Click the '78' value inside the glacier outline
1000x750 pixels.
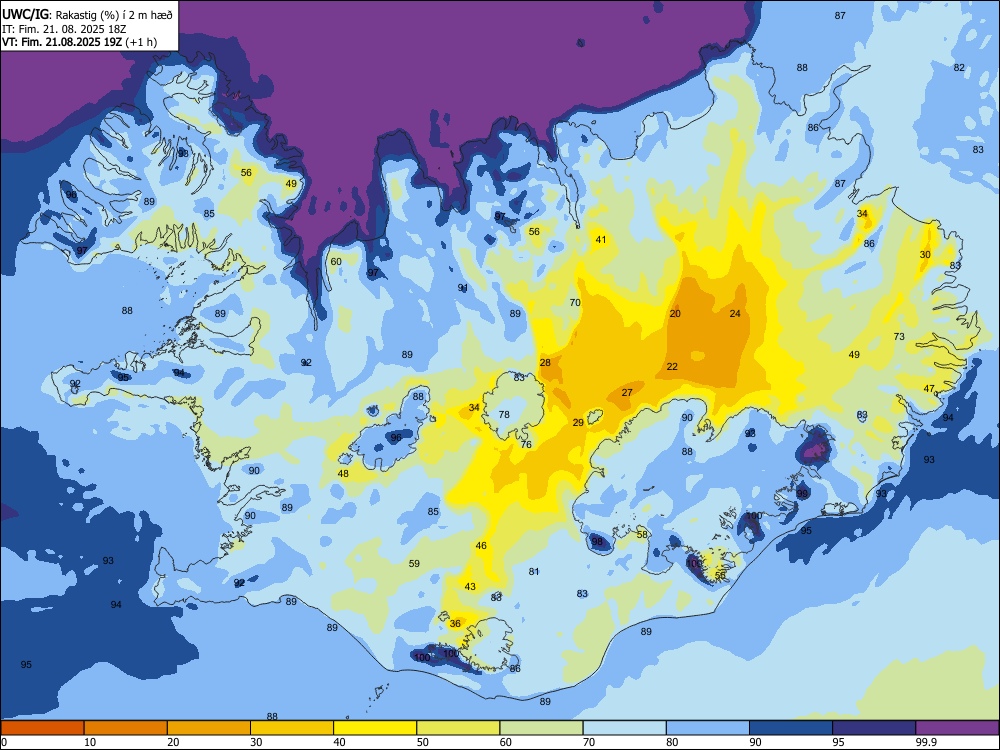pos(504,415)
